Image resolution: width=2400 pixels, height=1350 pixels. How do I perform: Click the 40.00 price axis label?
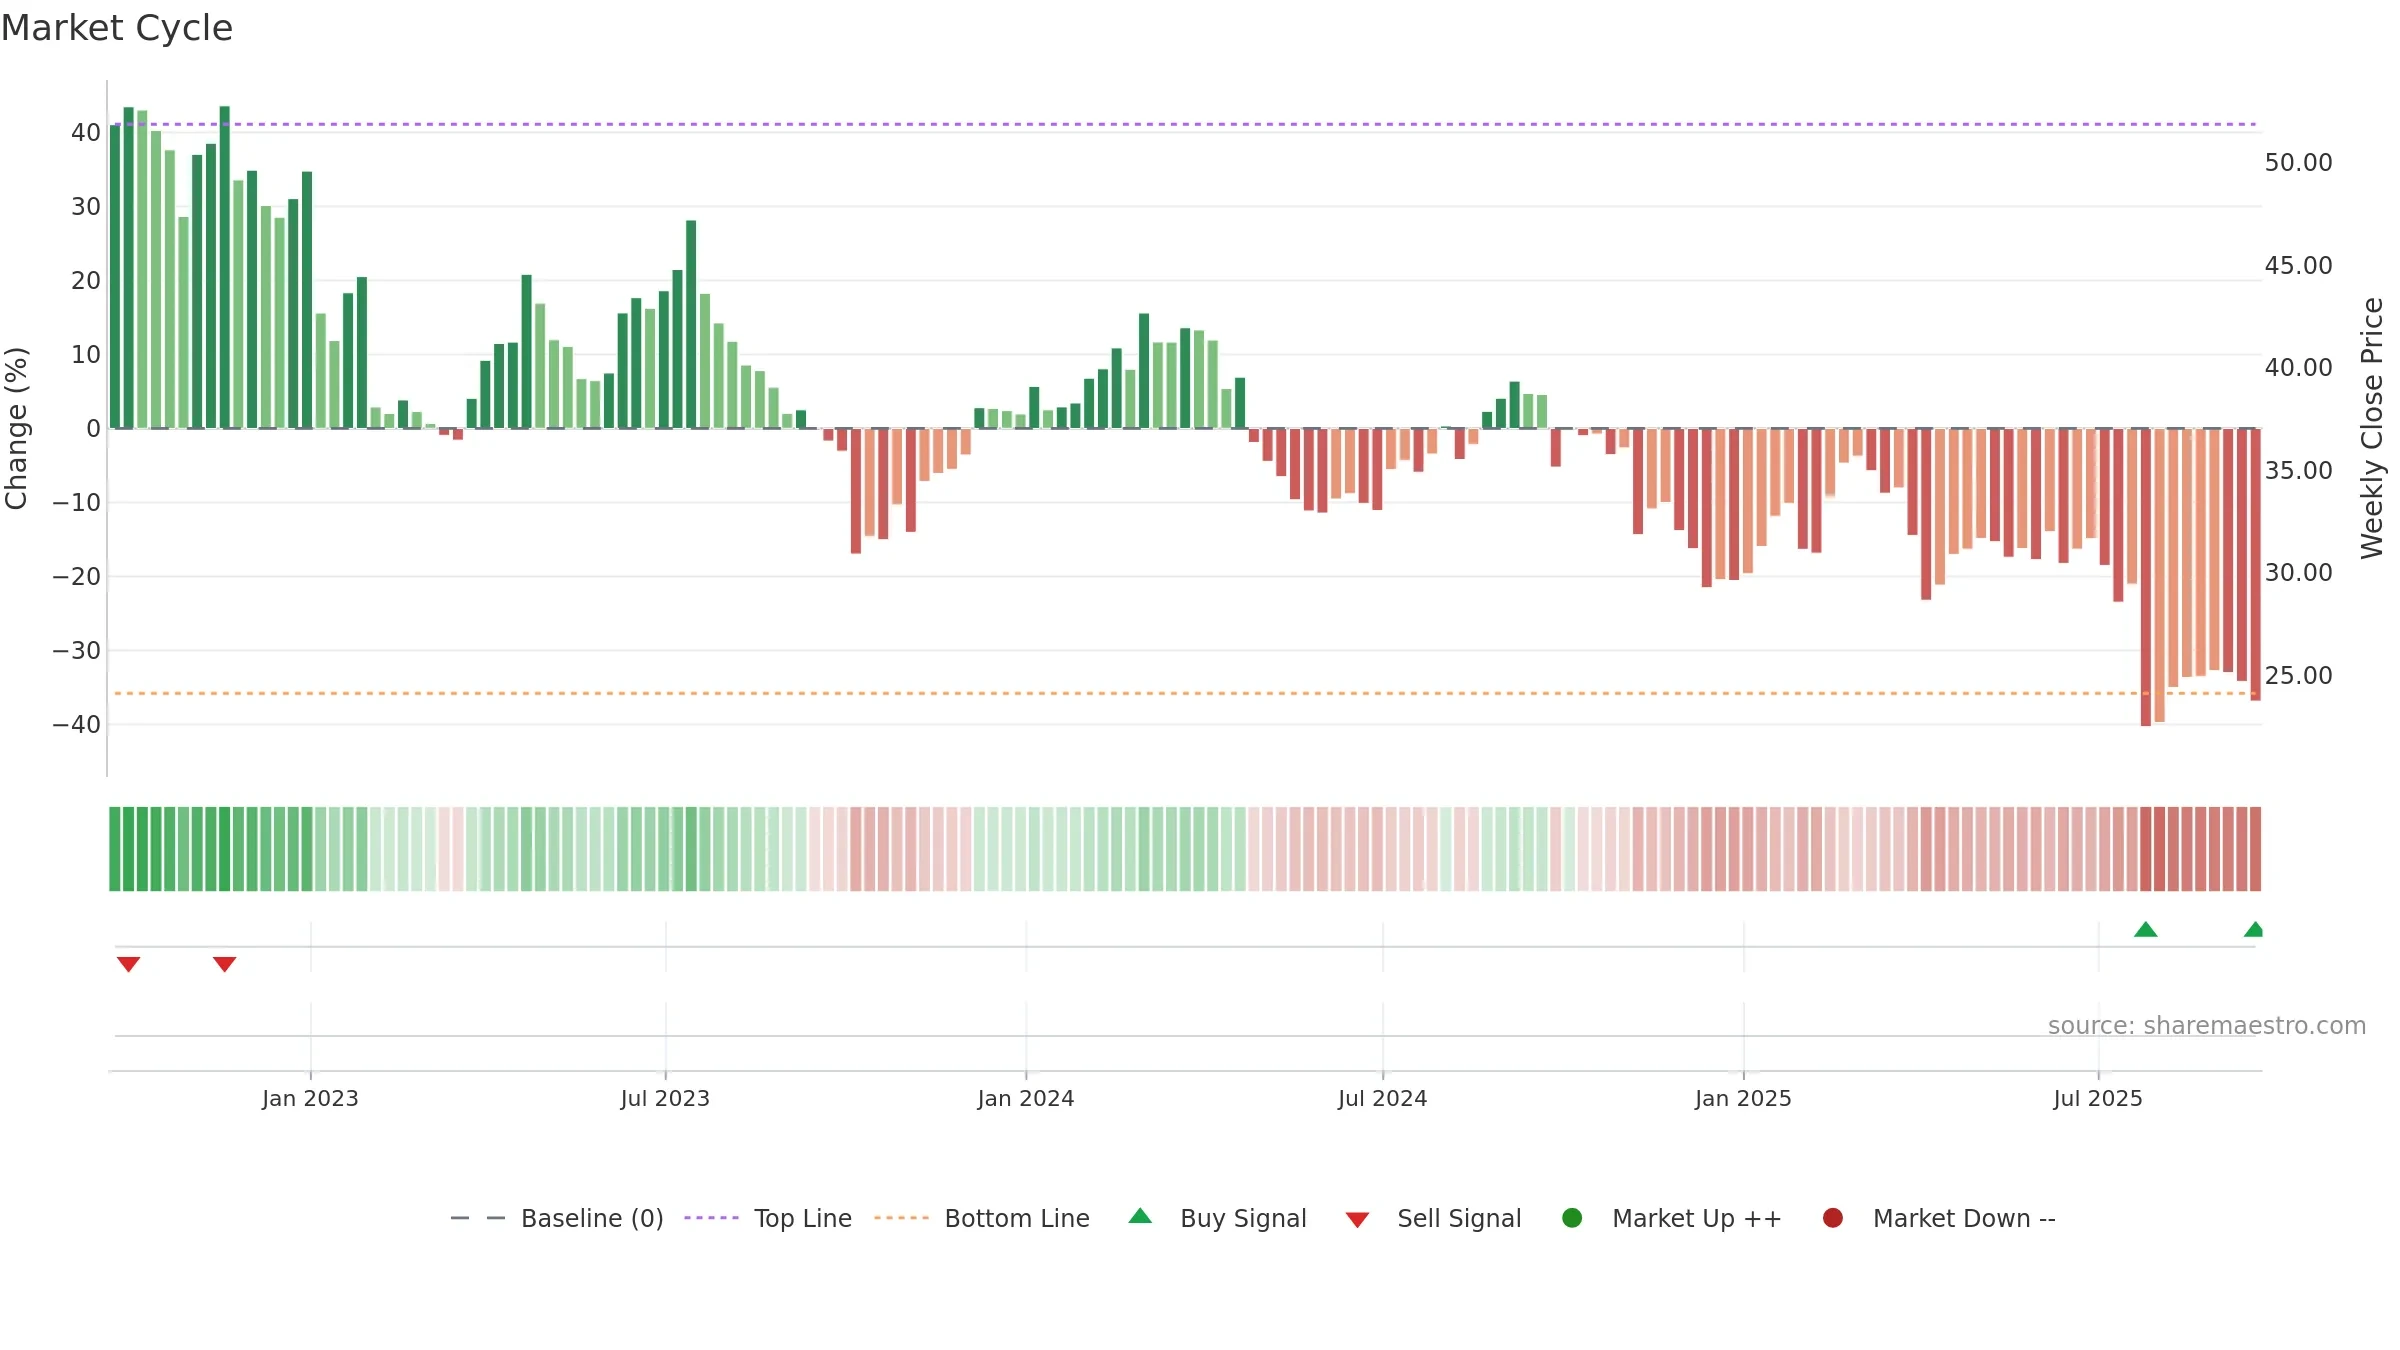point(2298,368)
